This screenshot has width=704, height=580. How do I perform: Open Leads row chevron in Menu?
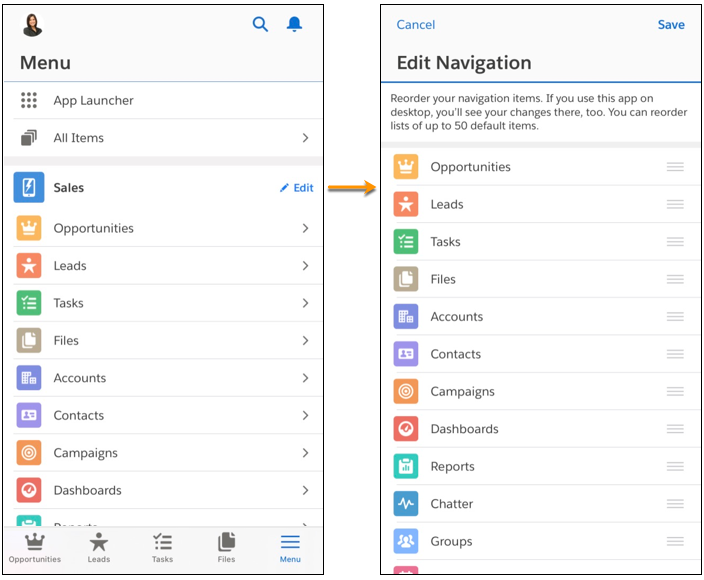[305, 265]
